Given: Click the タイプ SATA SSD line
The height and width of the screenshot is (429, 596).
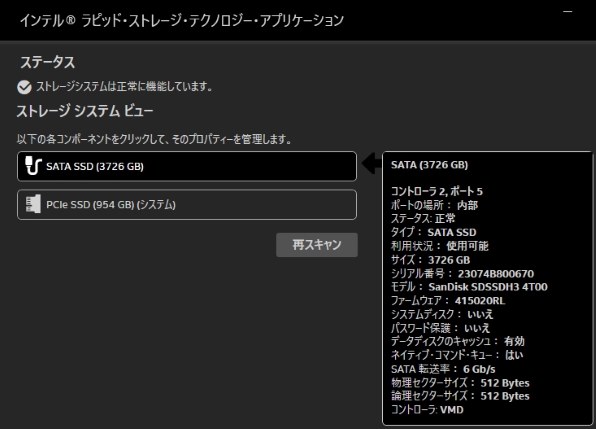Looking at the screenshot, I should pyautogui.click(x=434, y=232).
